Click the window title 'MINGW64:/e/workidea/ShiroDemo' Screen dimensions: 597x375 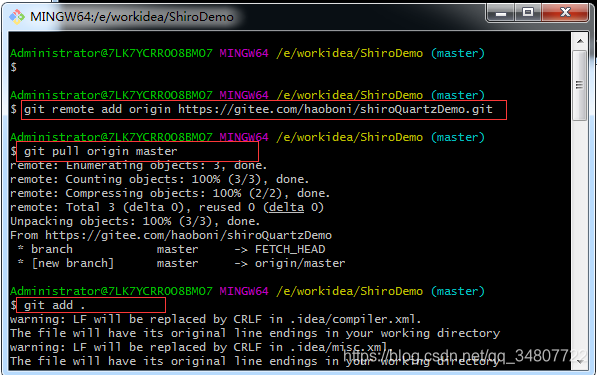(132, 17)
